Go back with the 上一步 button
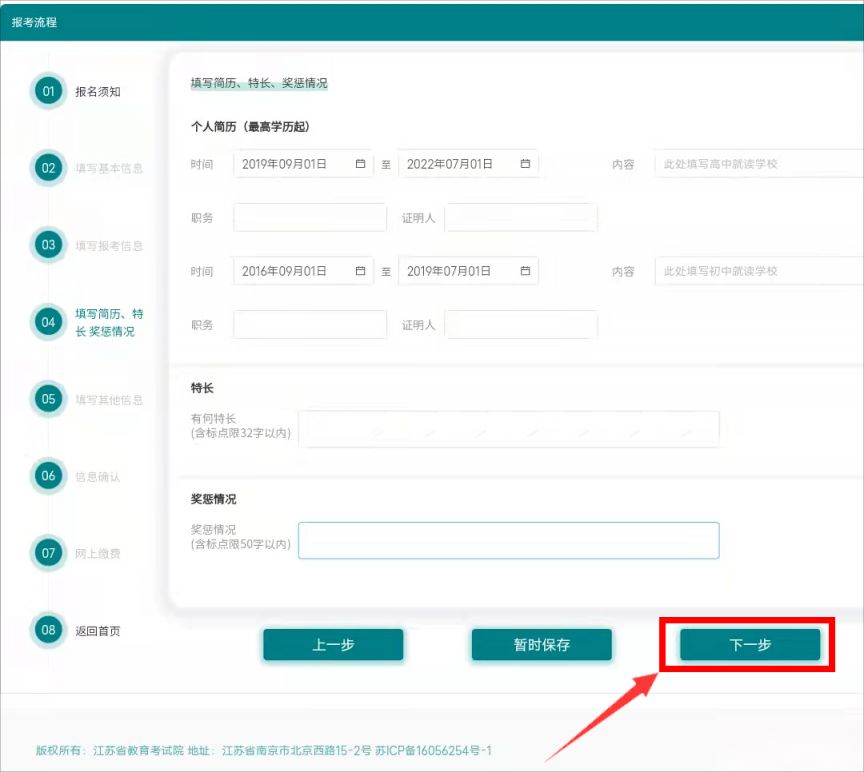Viewport: 864px width, 772px height. coord(333,645)
